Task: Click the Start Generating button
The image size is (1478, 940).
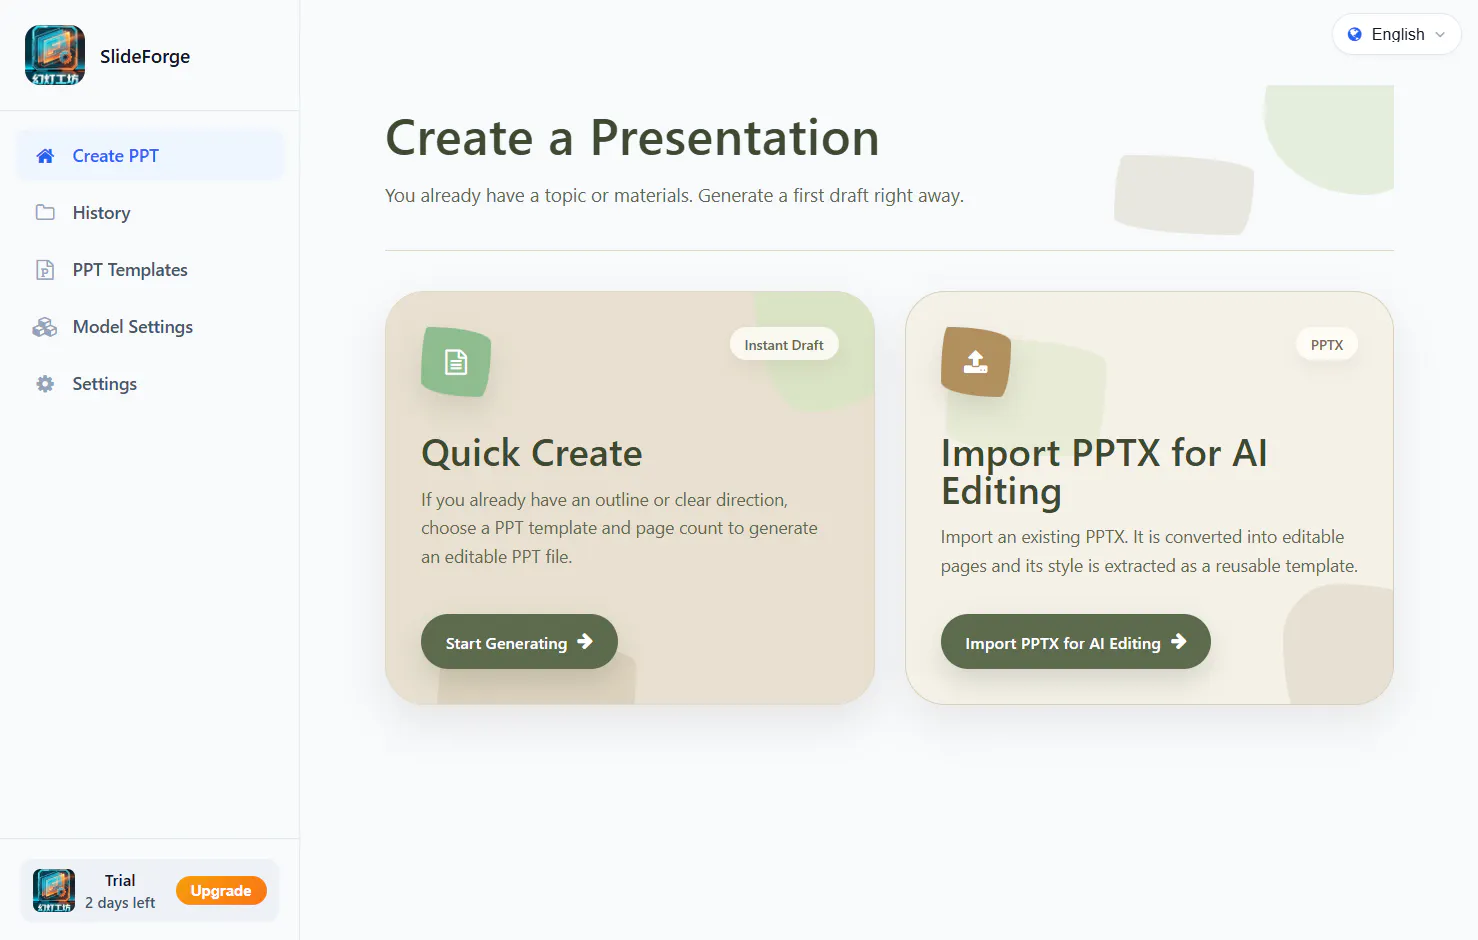Action: pos(519,642)
